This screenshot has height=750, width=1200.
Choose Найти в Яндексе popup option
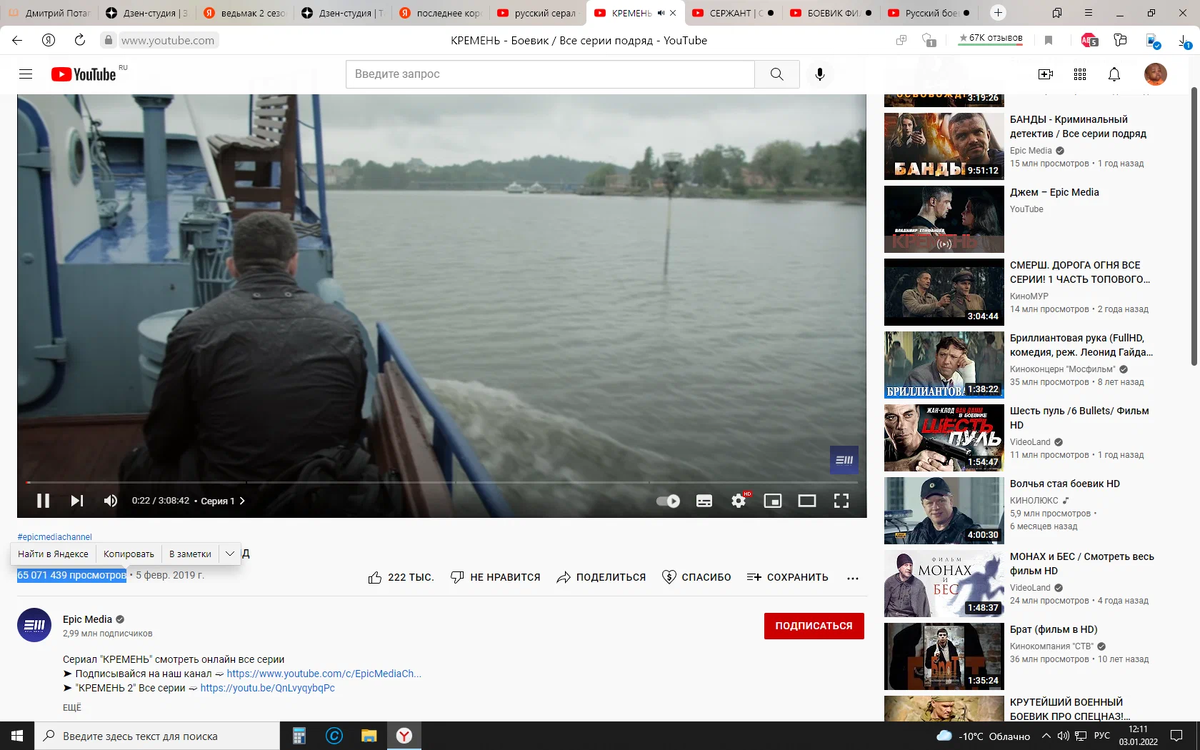[53, 554]
